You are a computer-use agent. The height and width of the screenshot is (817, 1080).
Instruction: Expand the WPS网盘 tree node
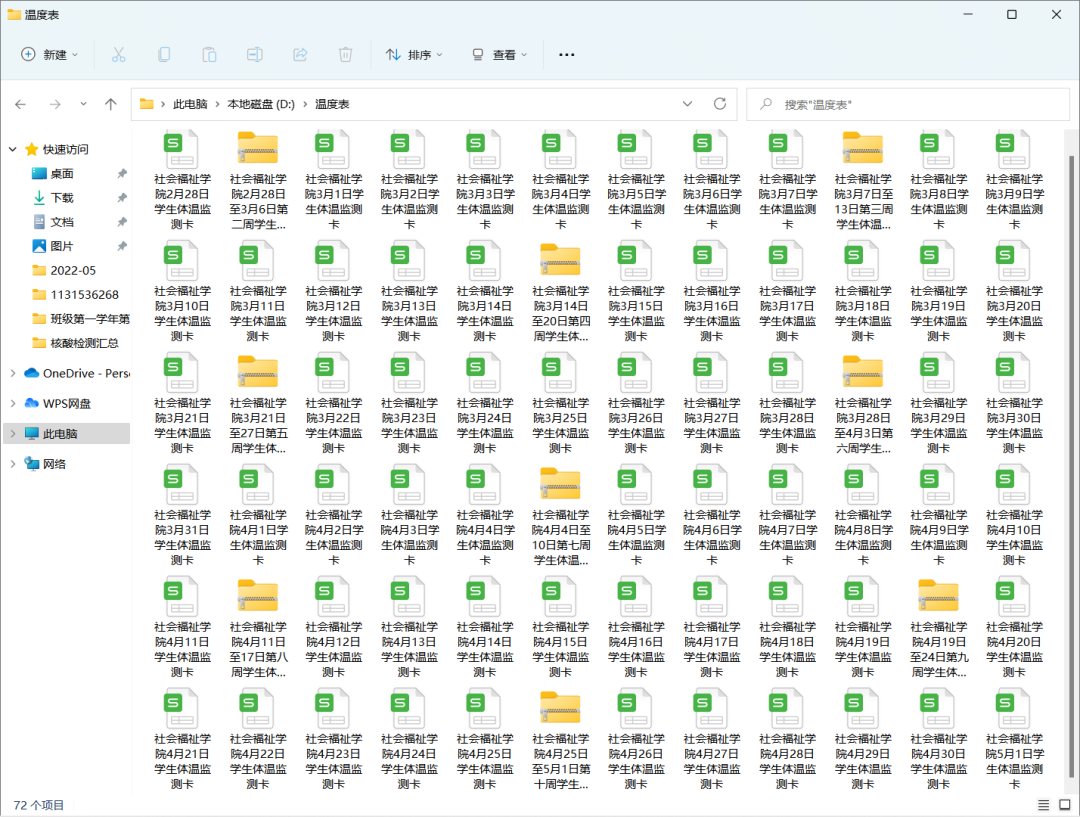coord(12,403)
